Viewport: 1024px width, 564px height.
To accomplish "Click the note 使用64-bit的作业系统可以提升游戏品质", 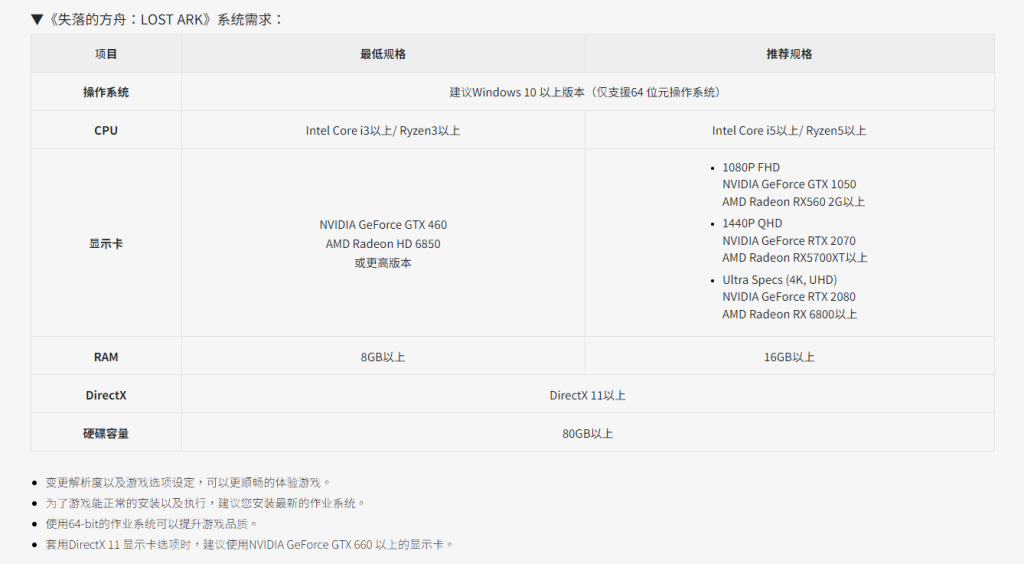I will pyautogui.click(x=151, y=524).
